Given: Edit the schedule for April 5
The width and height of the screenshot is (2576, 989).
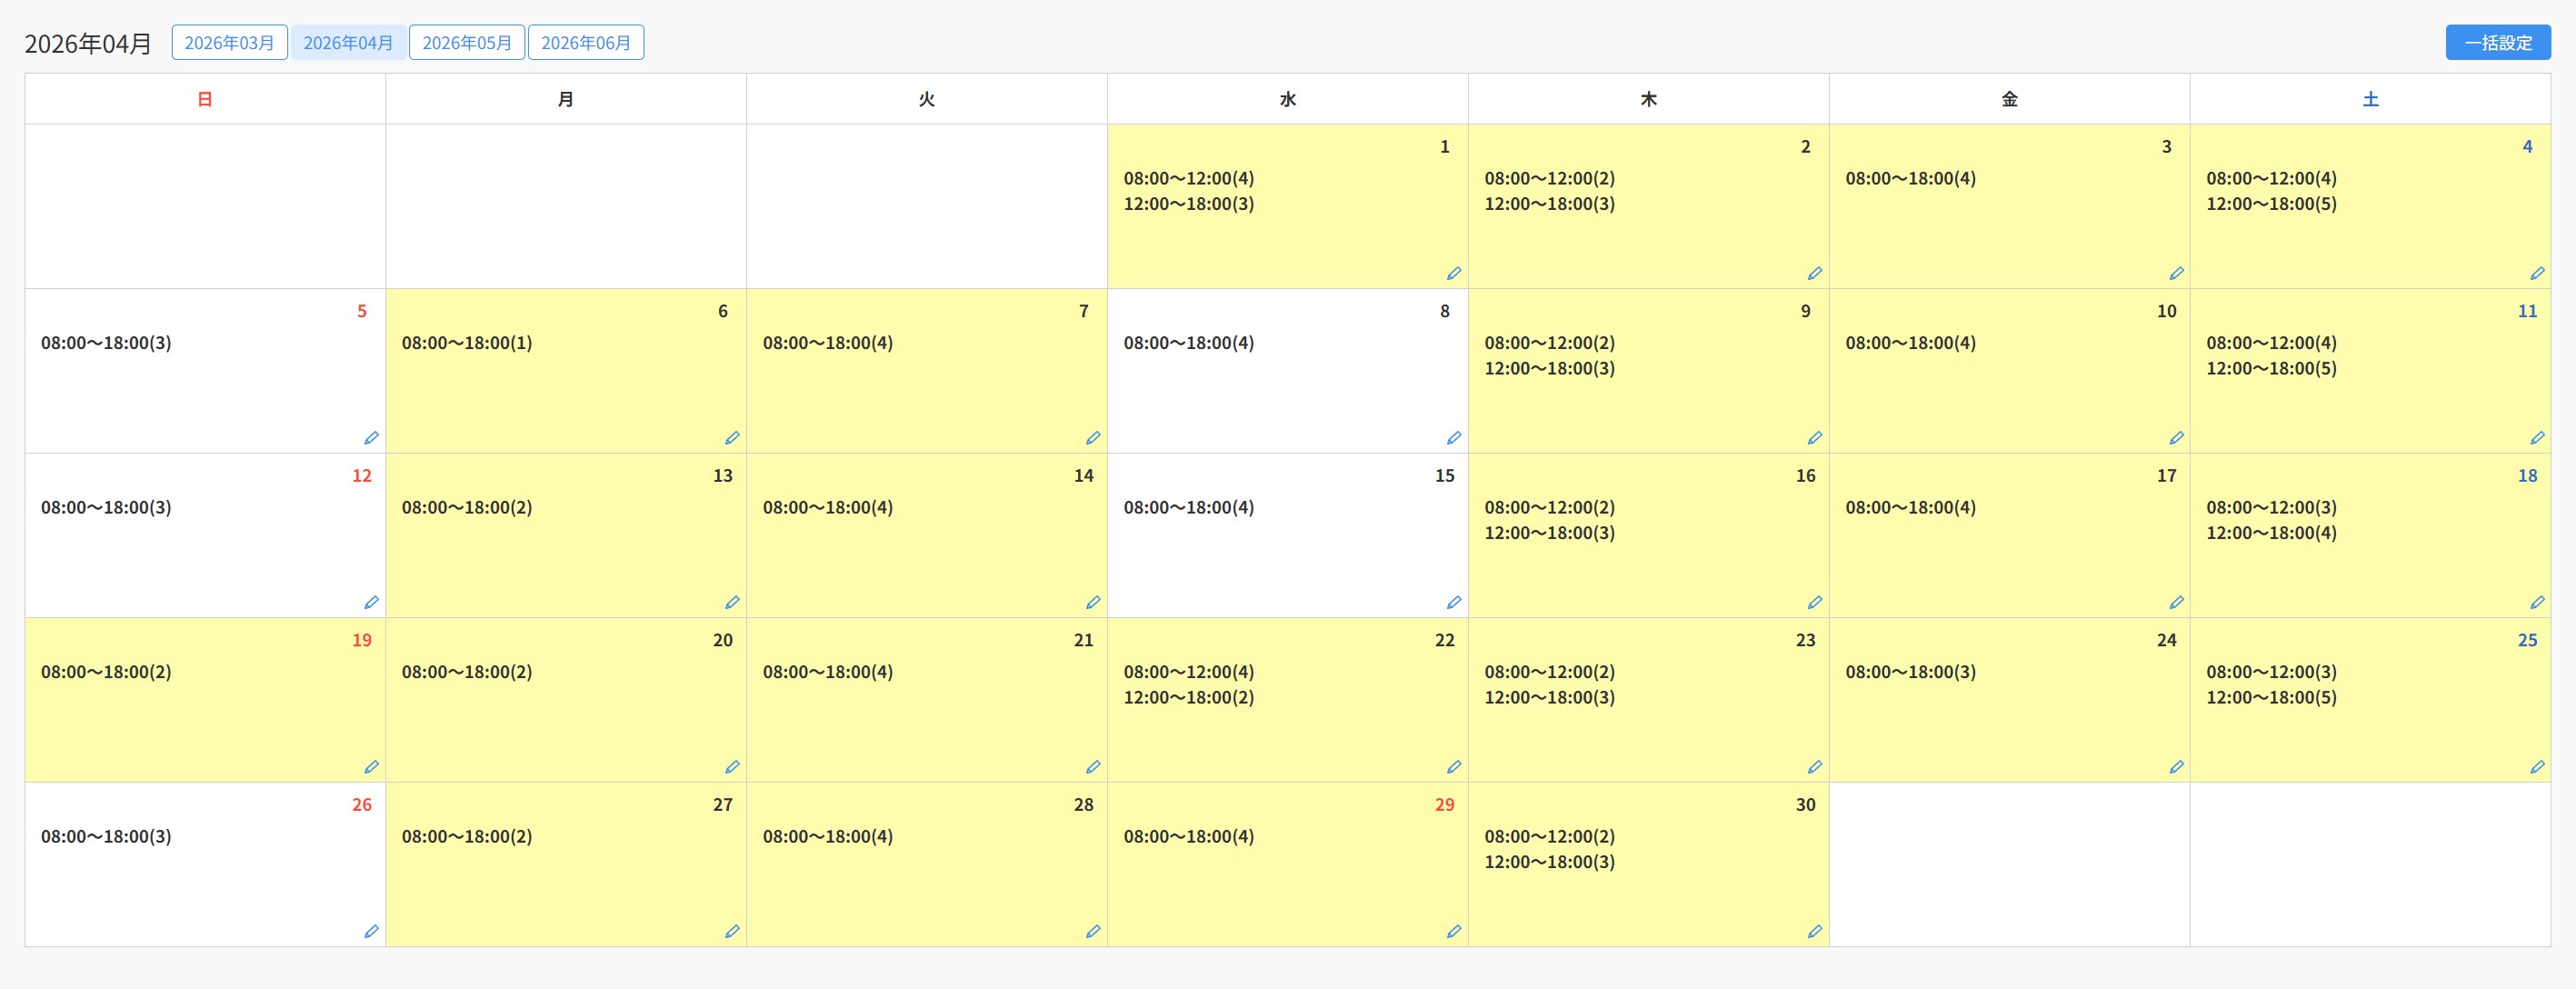Looking at the screenshot, I should (371, 438).
